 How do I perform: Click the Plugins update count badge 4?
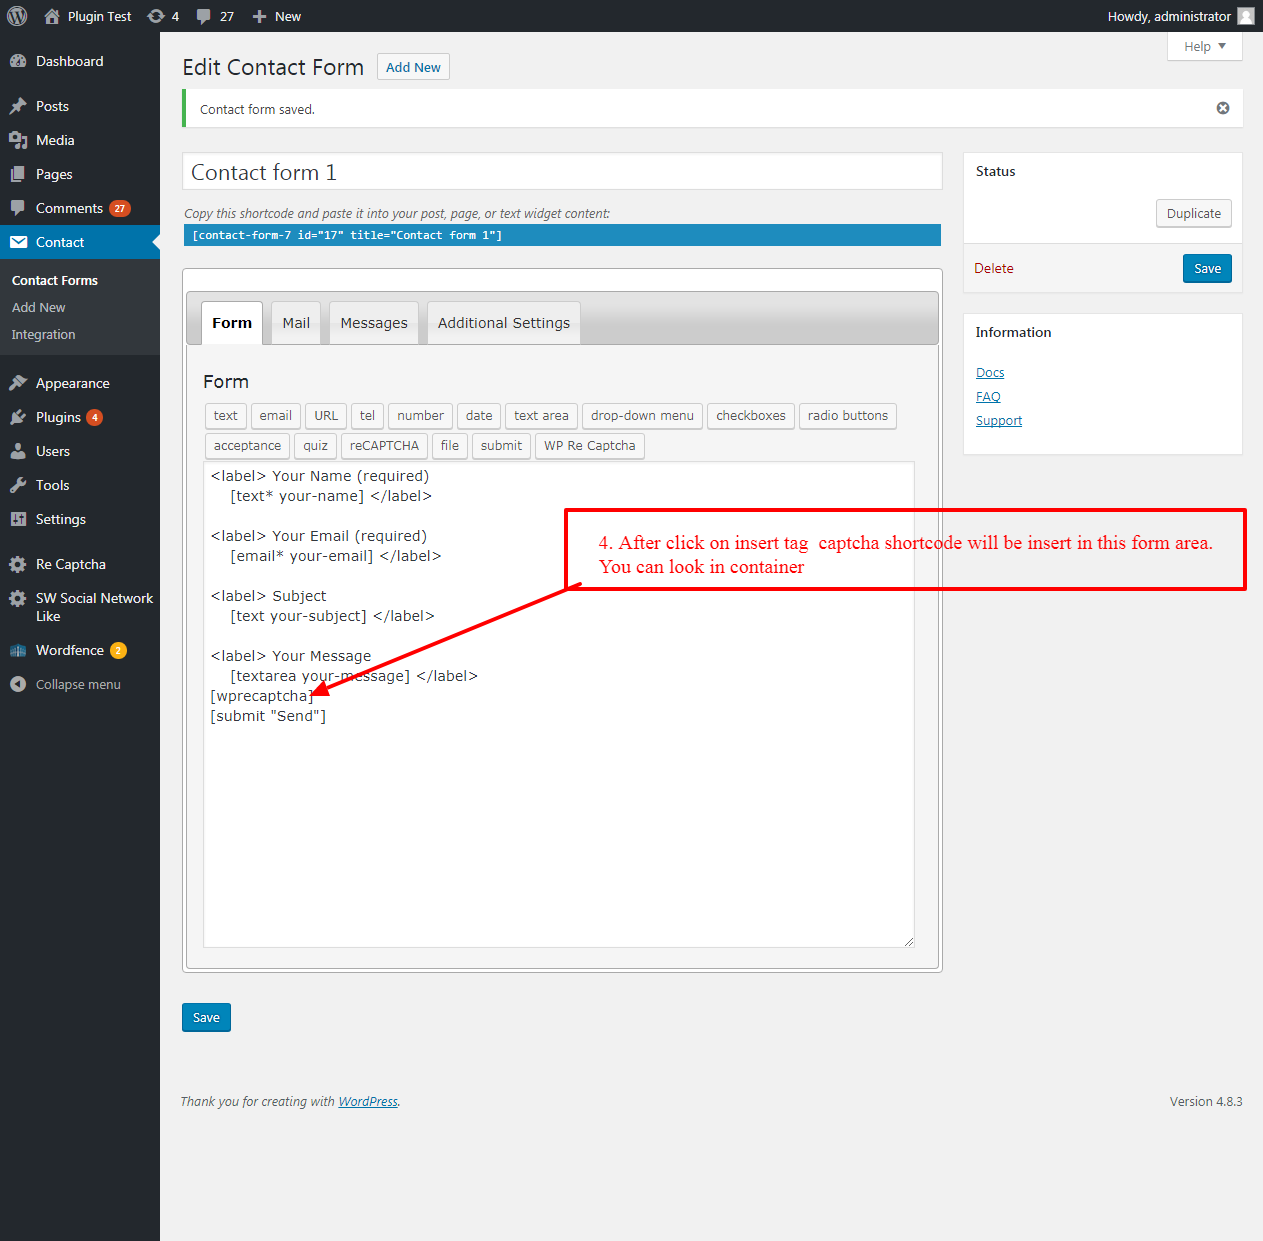point(94,418)
